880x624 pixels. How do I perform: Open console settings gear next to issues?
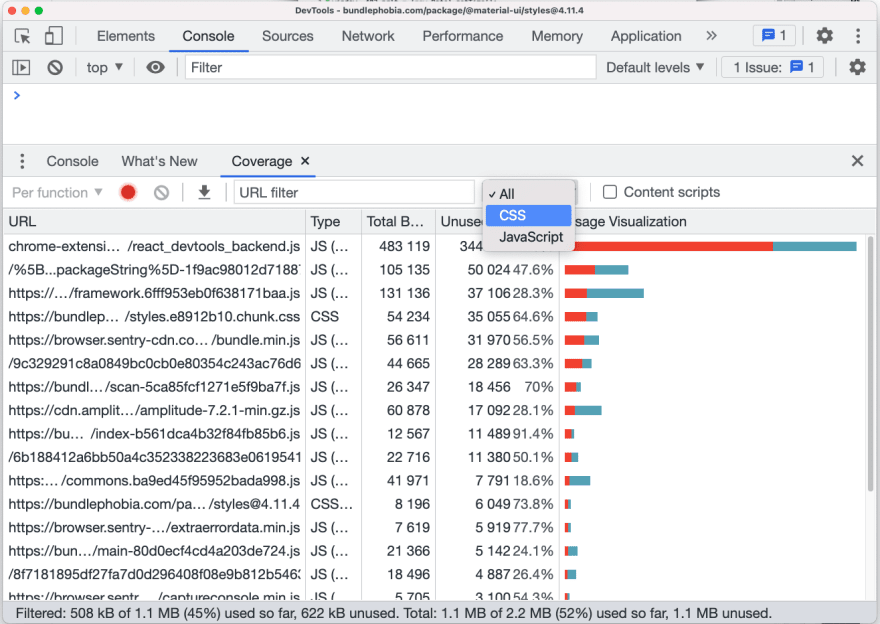click(x=857, y=67)
